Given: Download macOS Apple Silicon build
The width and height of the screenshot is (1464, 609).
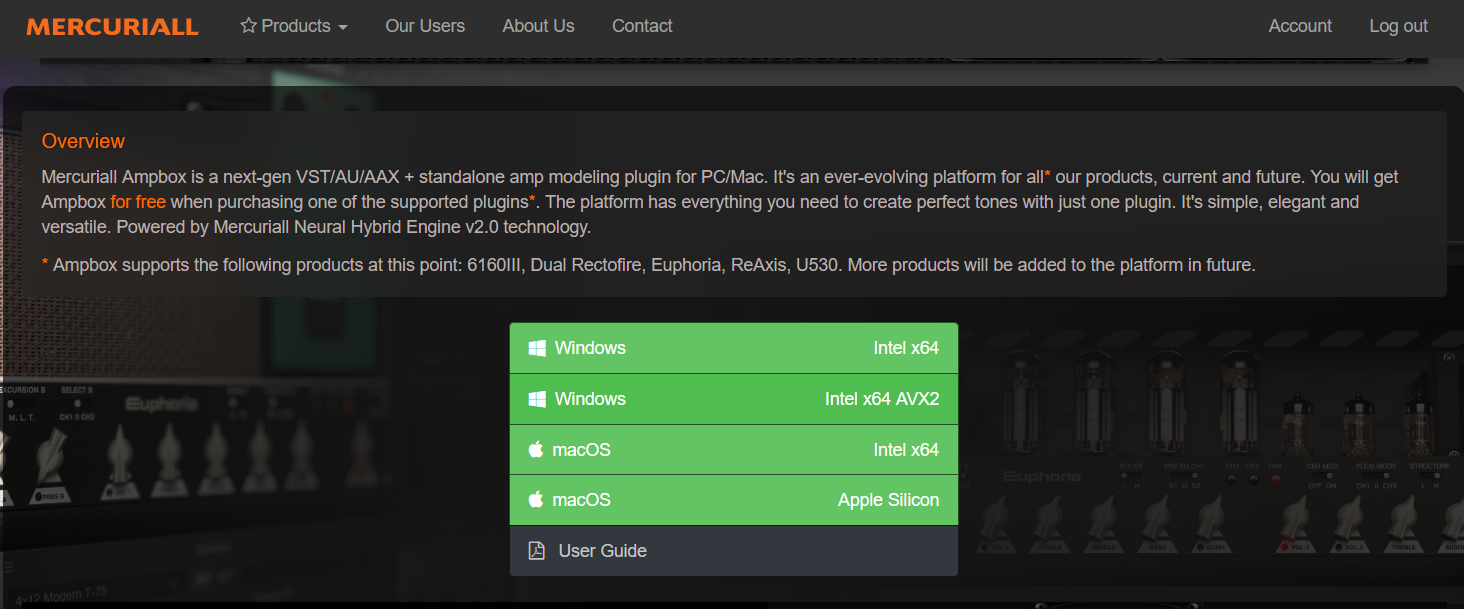Looking at the screenshot, I should pos(733,500).
